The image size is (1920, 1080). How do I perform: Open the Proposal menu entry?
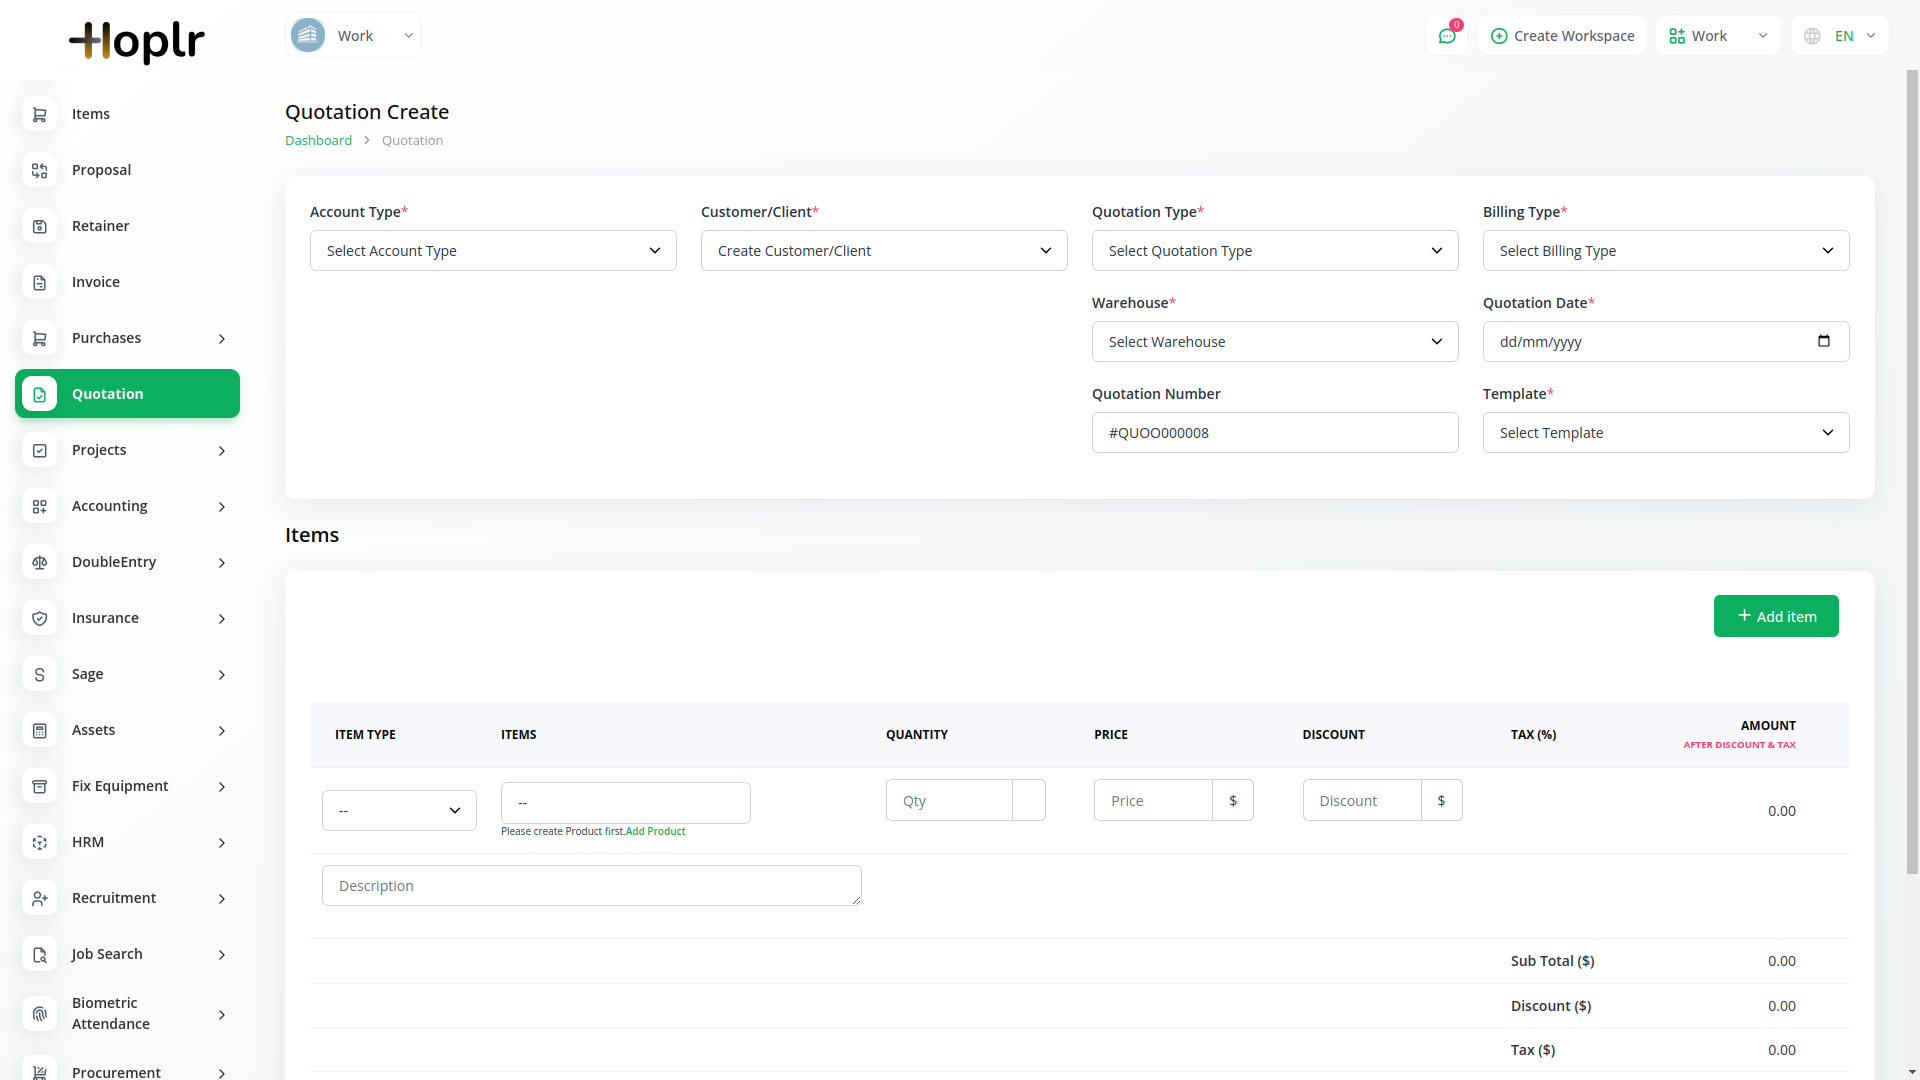pos(127,170)
